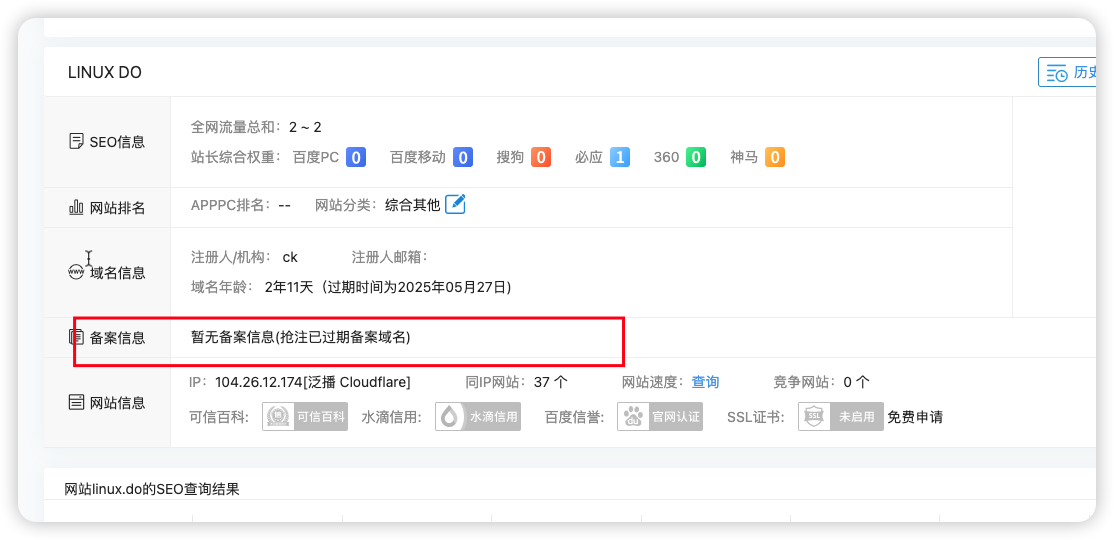
Task: Click the APPPC排名 value
Action: (284, 205)
